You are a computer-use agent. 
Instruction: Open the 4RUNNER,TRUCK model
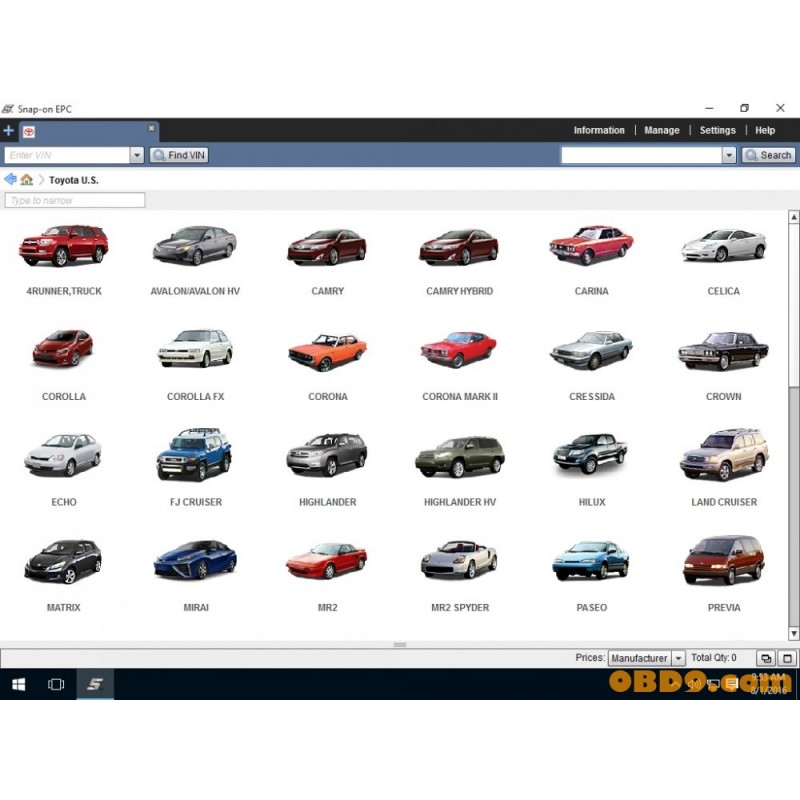pos(64,260)
